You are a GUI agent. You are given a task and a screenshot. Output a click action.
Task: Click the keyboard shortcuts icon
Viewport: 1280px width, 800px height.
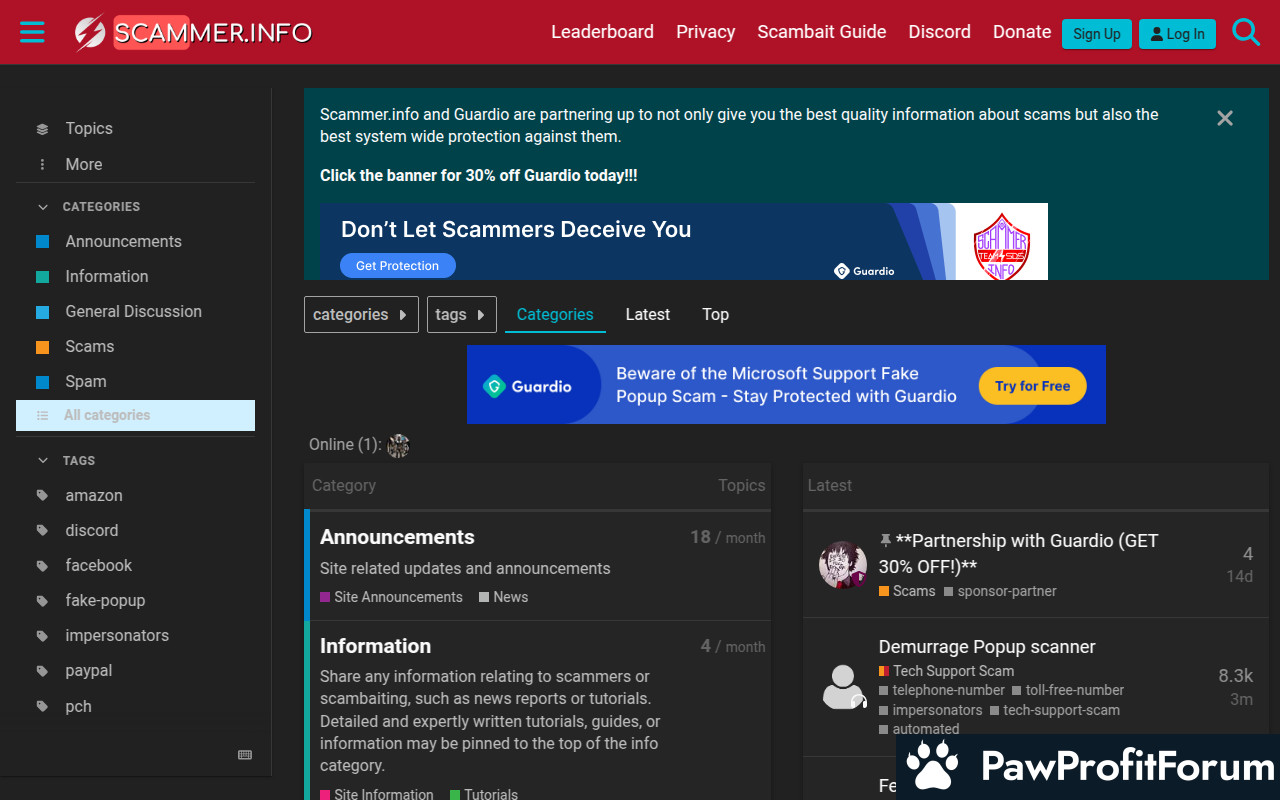tap(245, 755)
